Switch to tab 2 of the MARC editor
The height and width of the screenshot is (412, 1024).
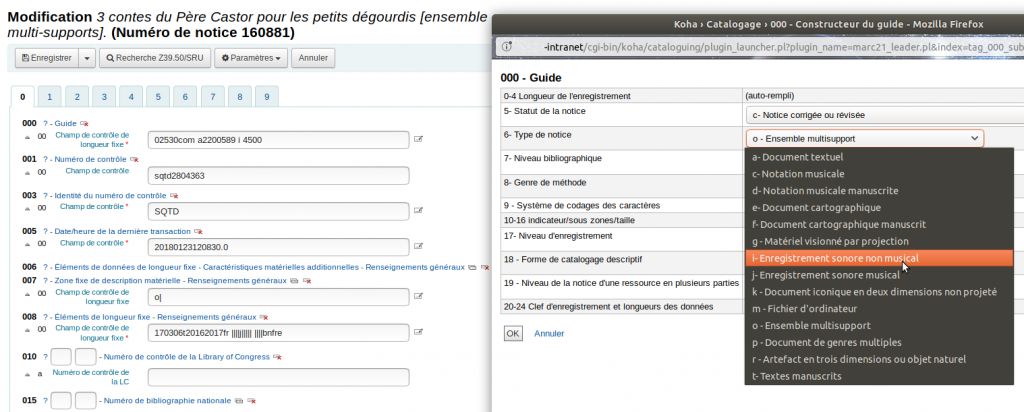pos(77,97)
